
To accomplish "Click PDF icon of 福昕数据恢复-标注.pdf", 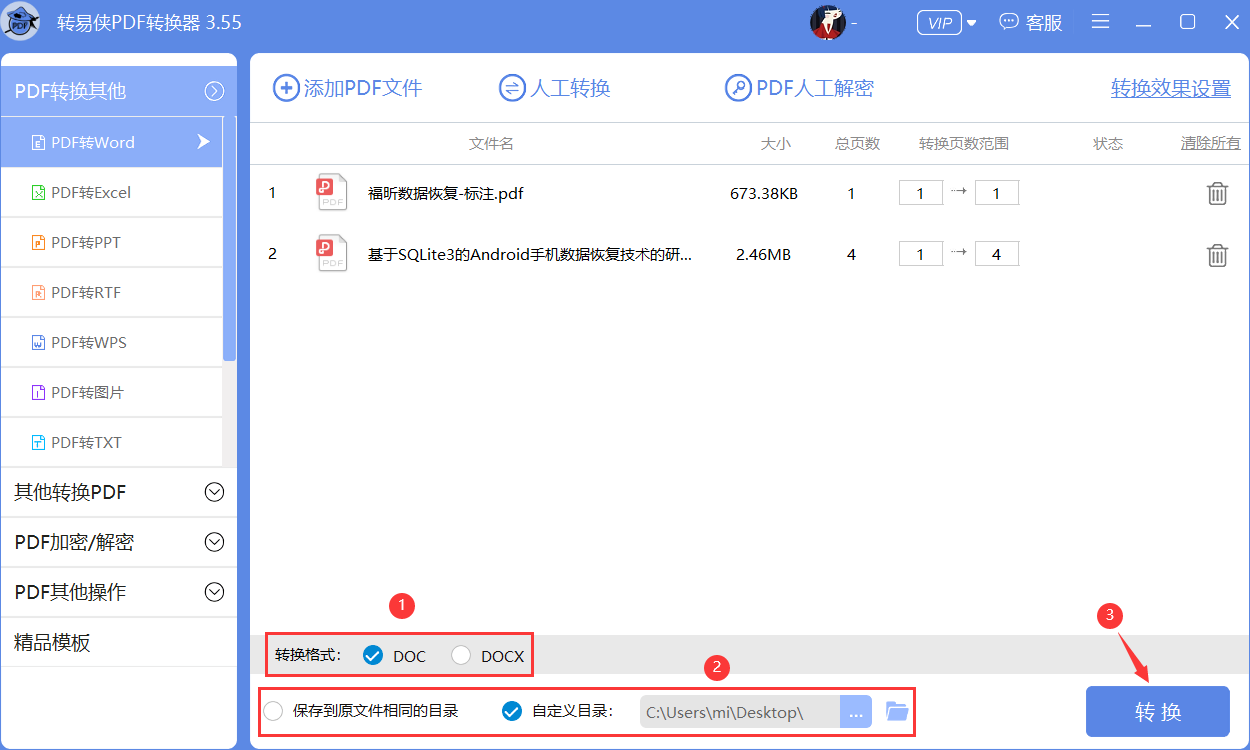I will 332,192.
